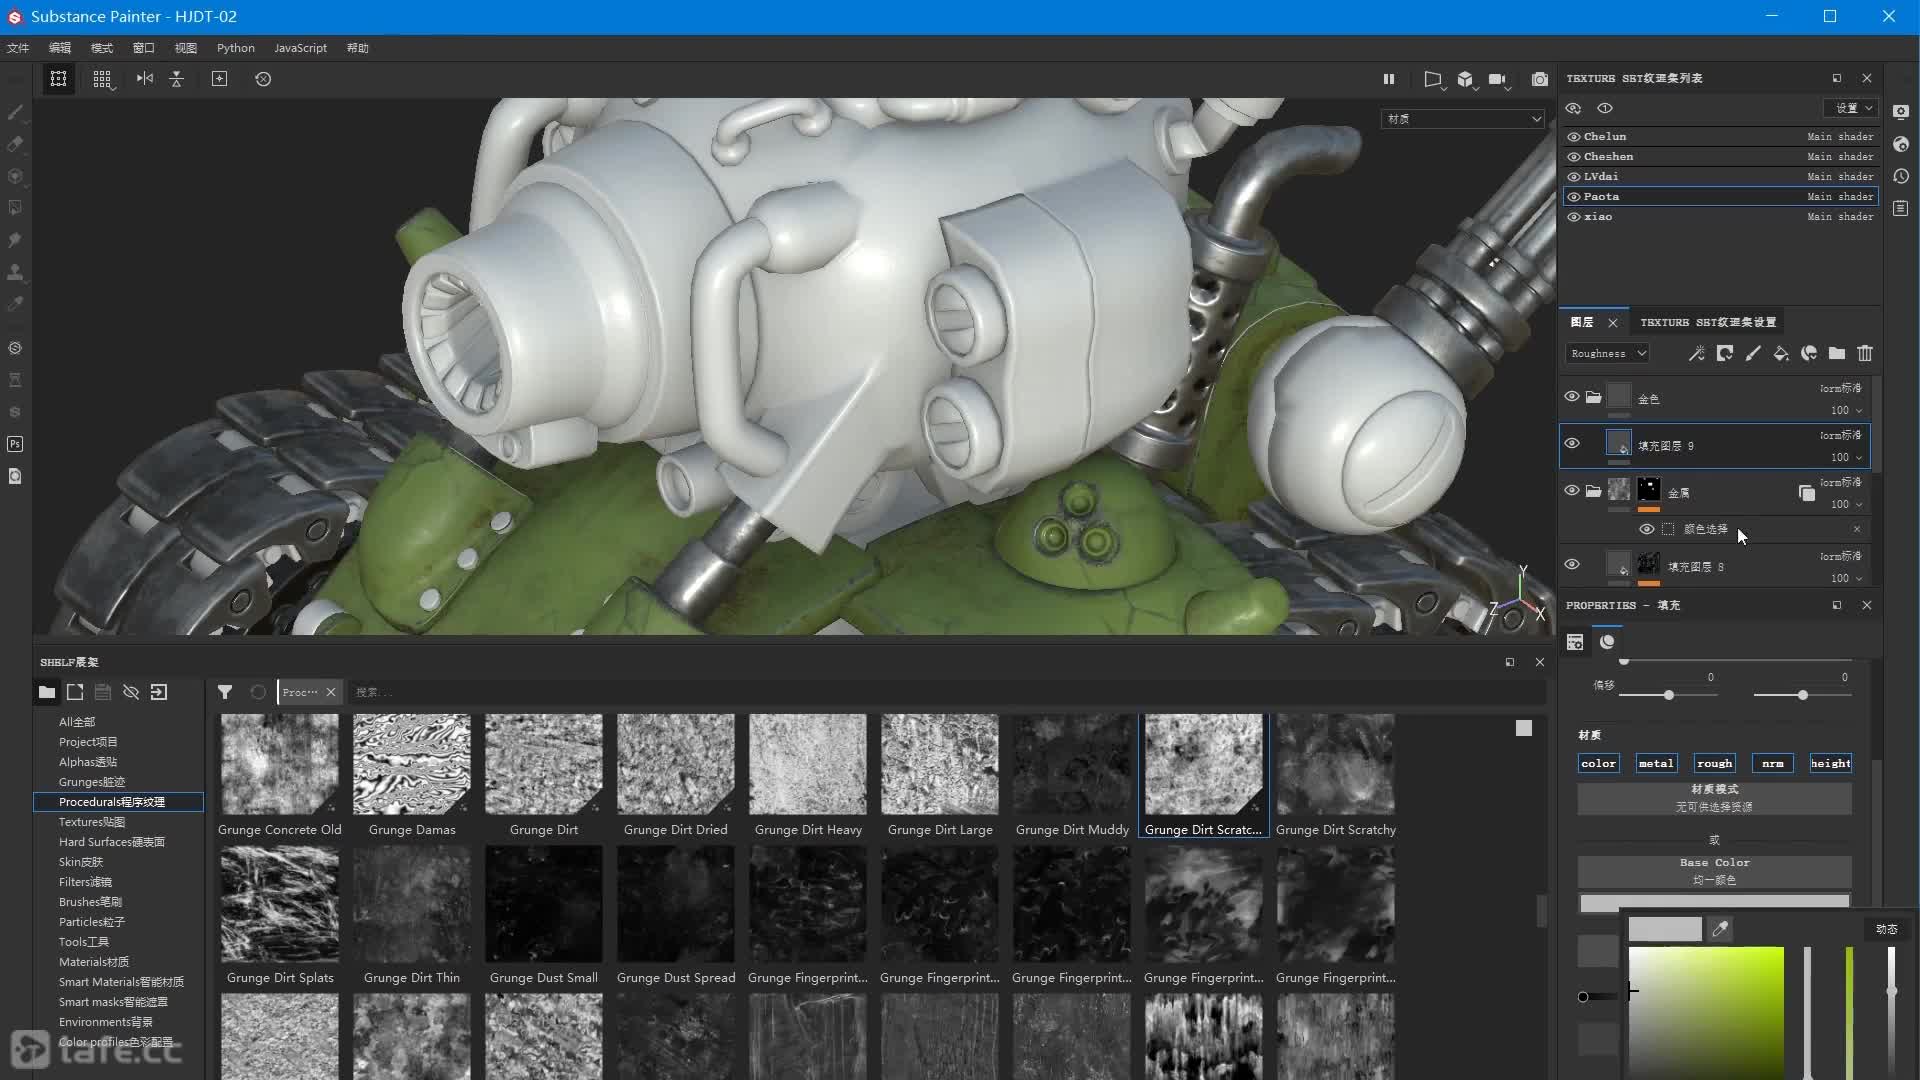Open the Roughness channel dropdown
The height and width of the screenshot is (1080, 1920).
1608,354
